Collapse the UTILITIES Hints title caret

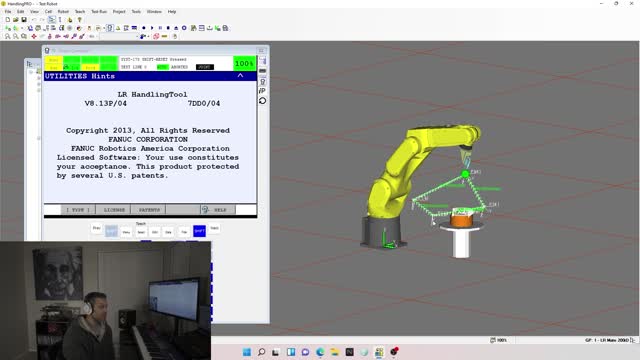pos(240,76)
